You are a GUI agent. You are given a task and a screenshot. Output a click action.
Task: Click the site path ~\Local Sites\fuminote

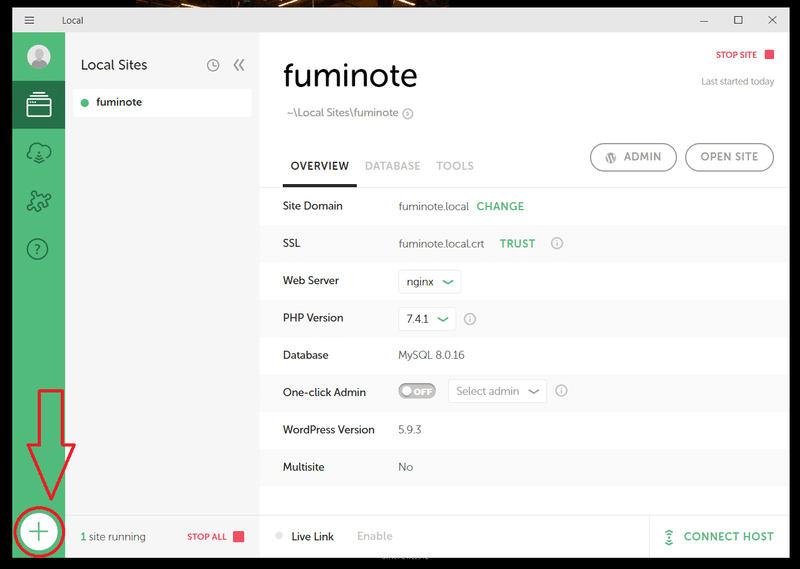[342, 113]
